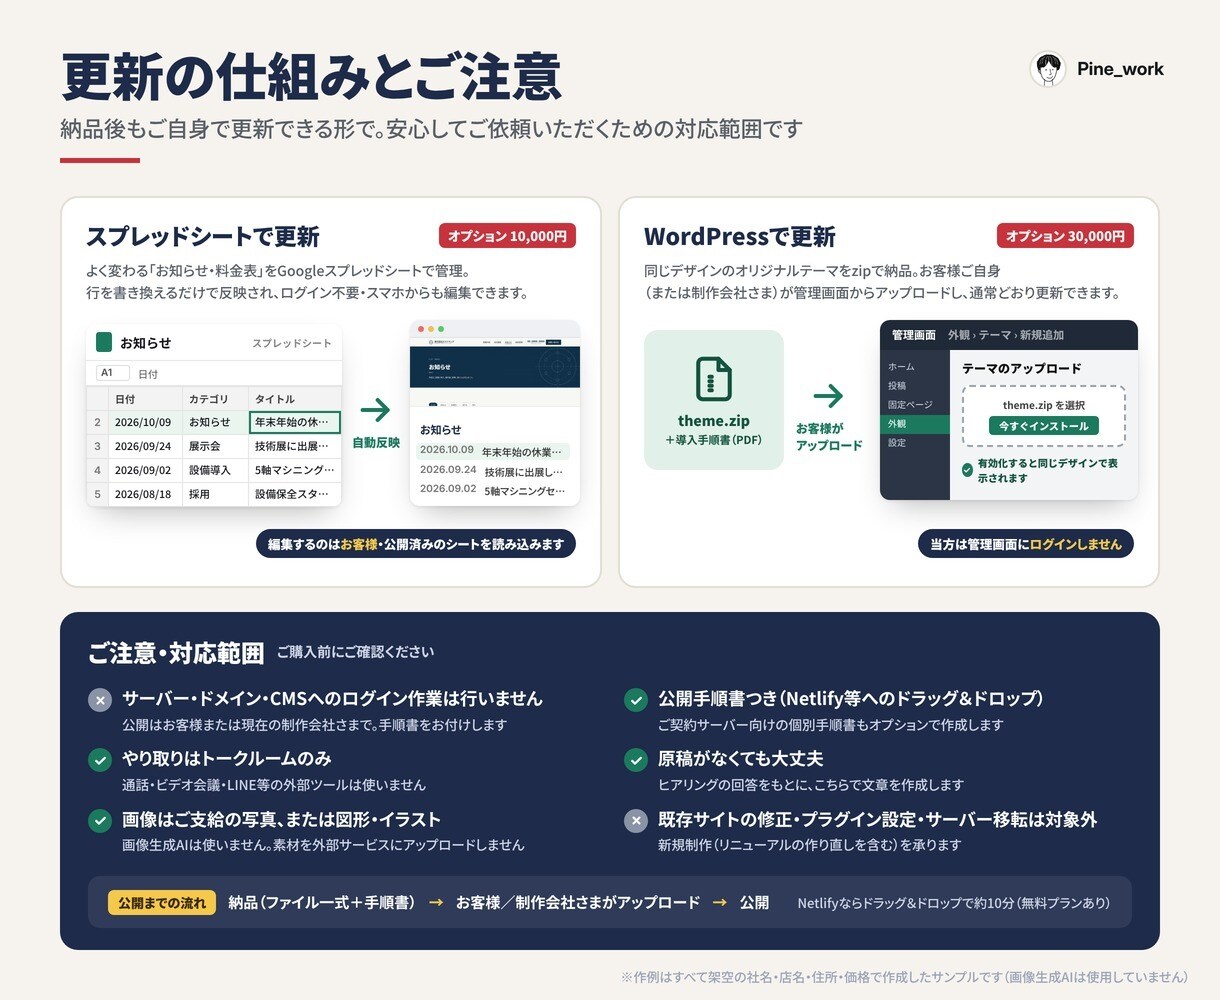Open 2026.10.09 news entry in browser mockup
This screenshot has height=1000, width=1220.
click(493, 451)
